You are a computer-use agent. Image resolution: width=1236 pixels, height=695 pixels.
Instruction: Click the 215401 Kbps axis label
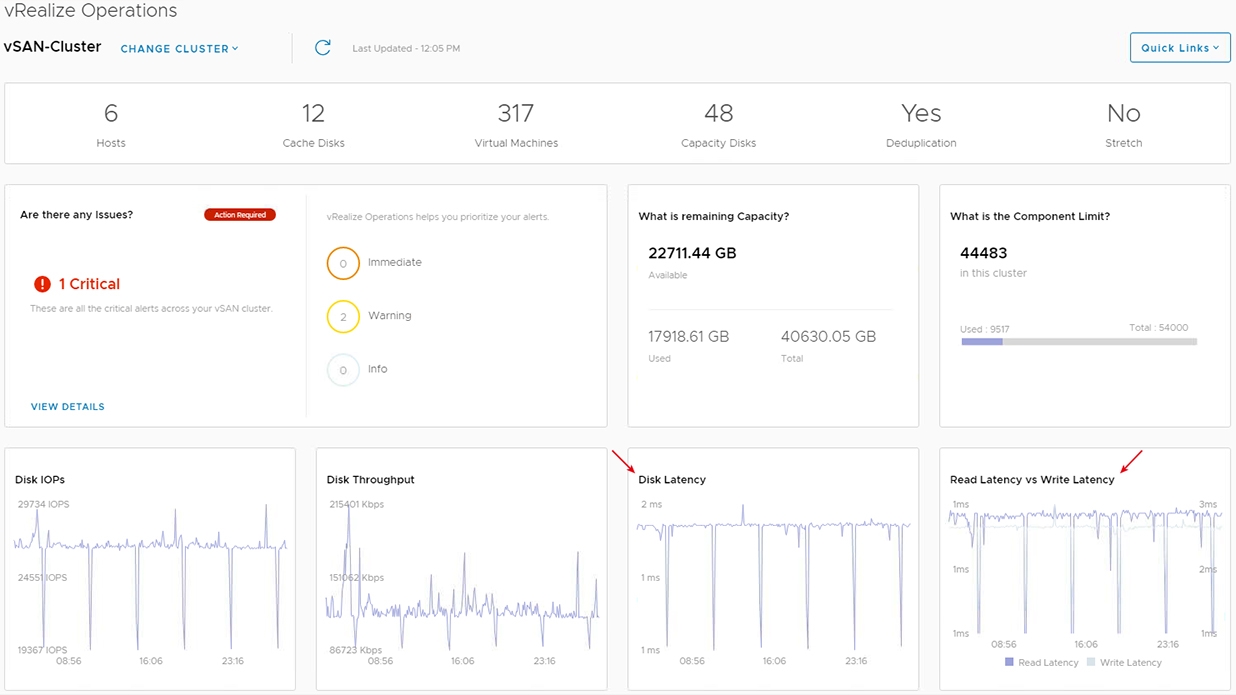[357, 505]
